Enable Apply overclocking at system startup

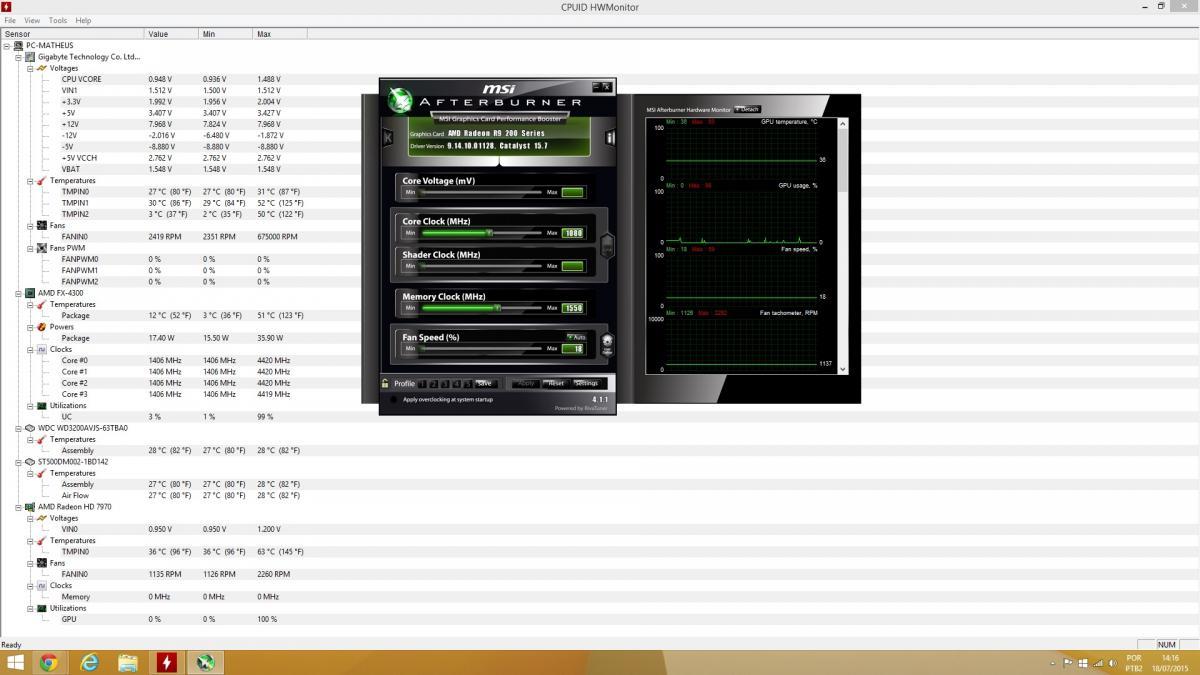395,399
